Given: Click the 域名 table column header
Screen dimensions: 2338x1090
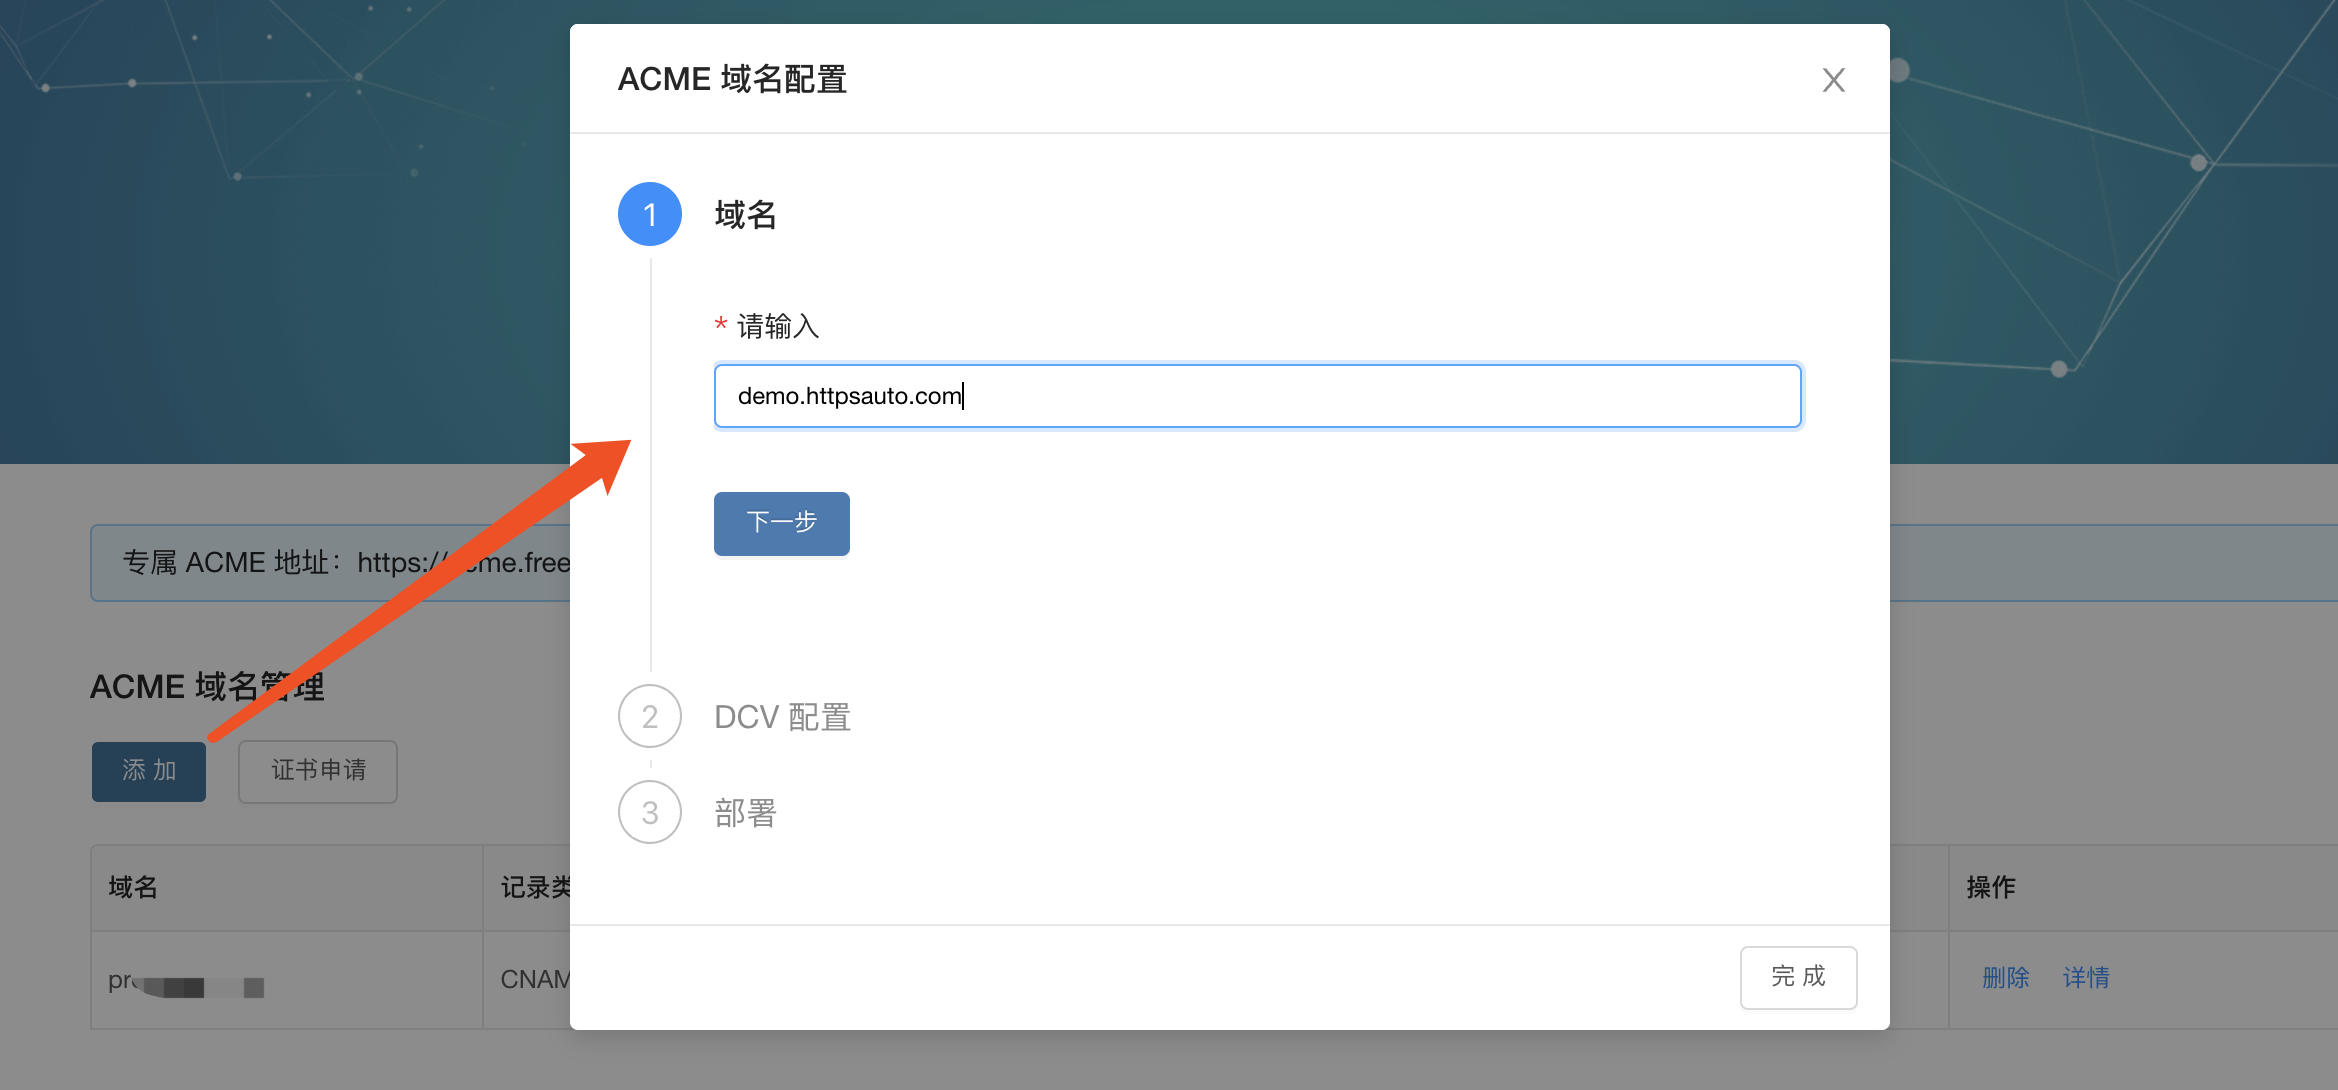Looking at the screenshot, I should pyautogui.click(x=133, y=888).
